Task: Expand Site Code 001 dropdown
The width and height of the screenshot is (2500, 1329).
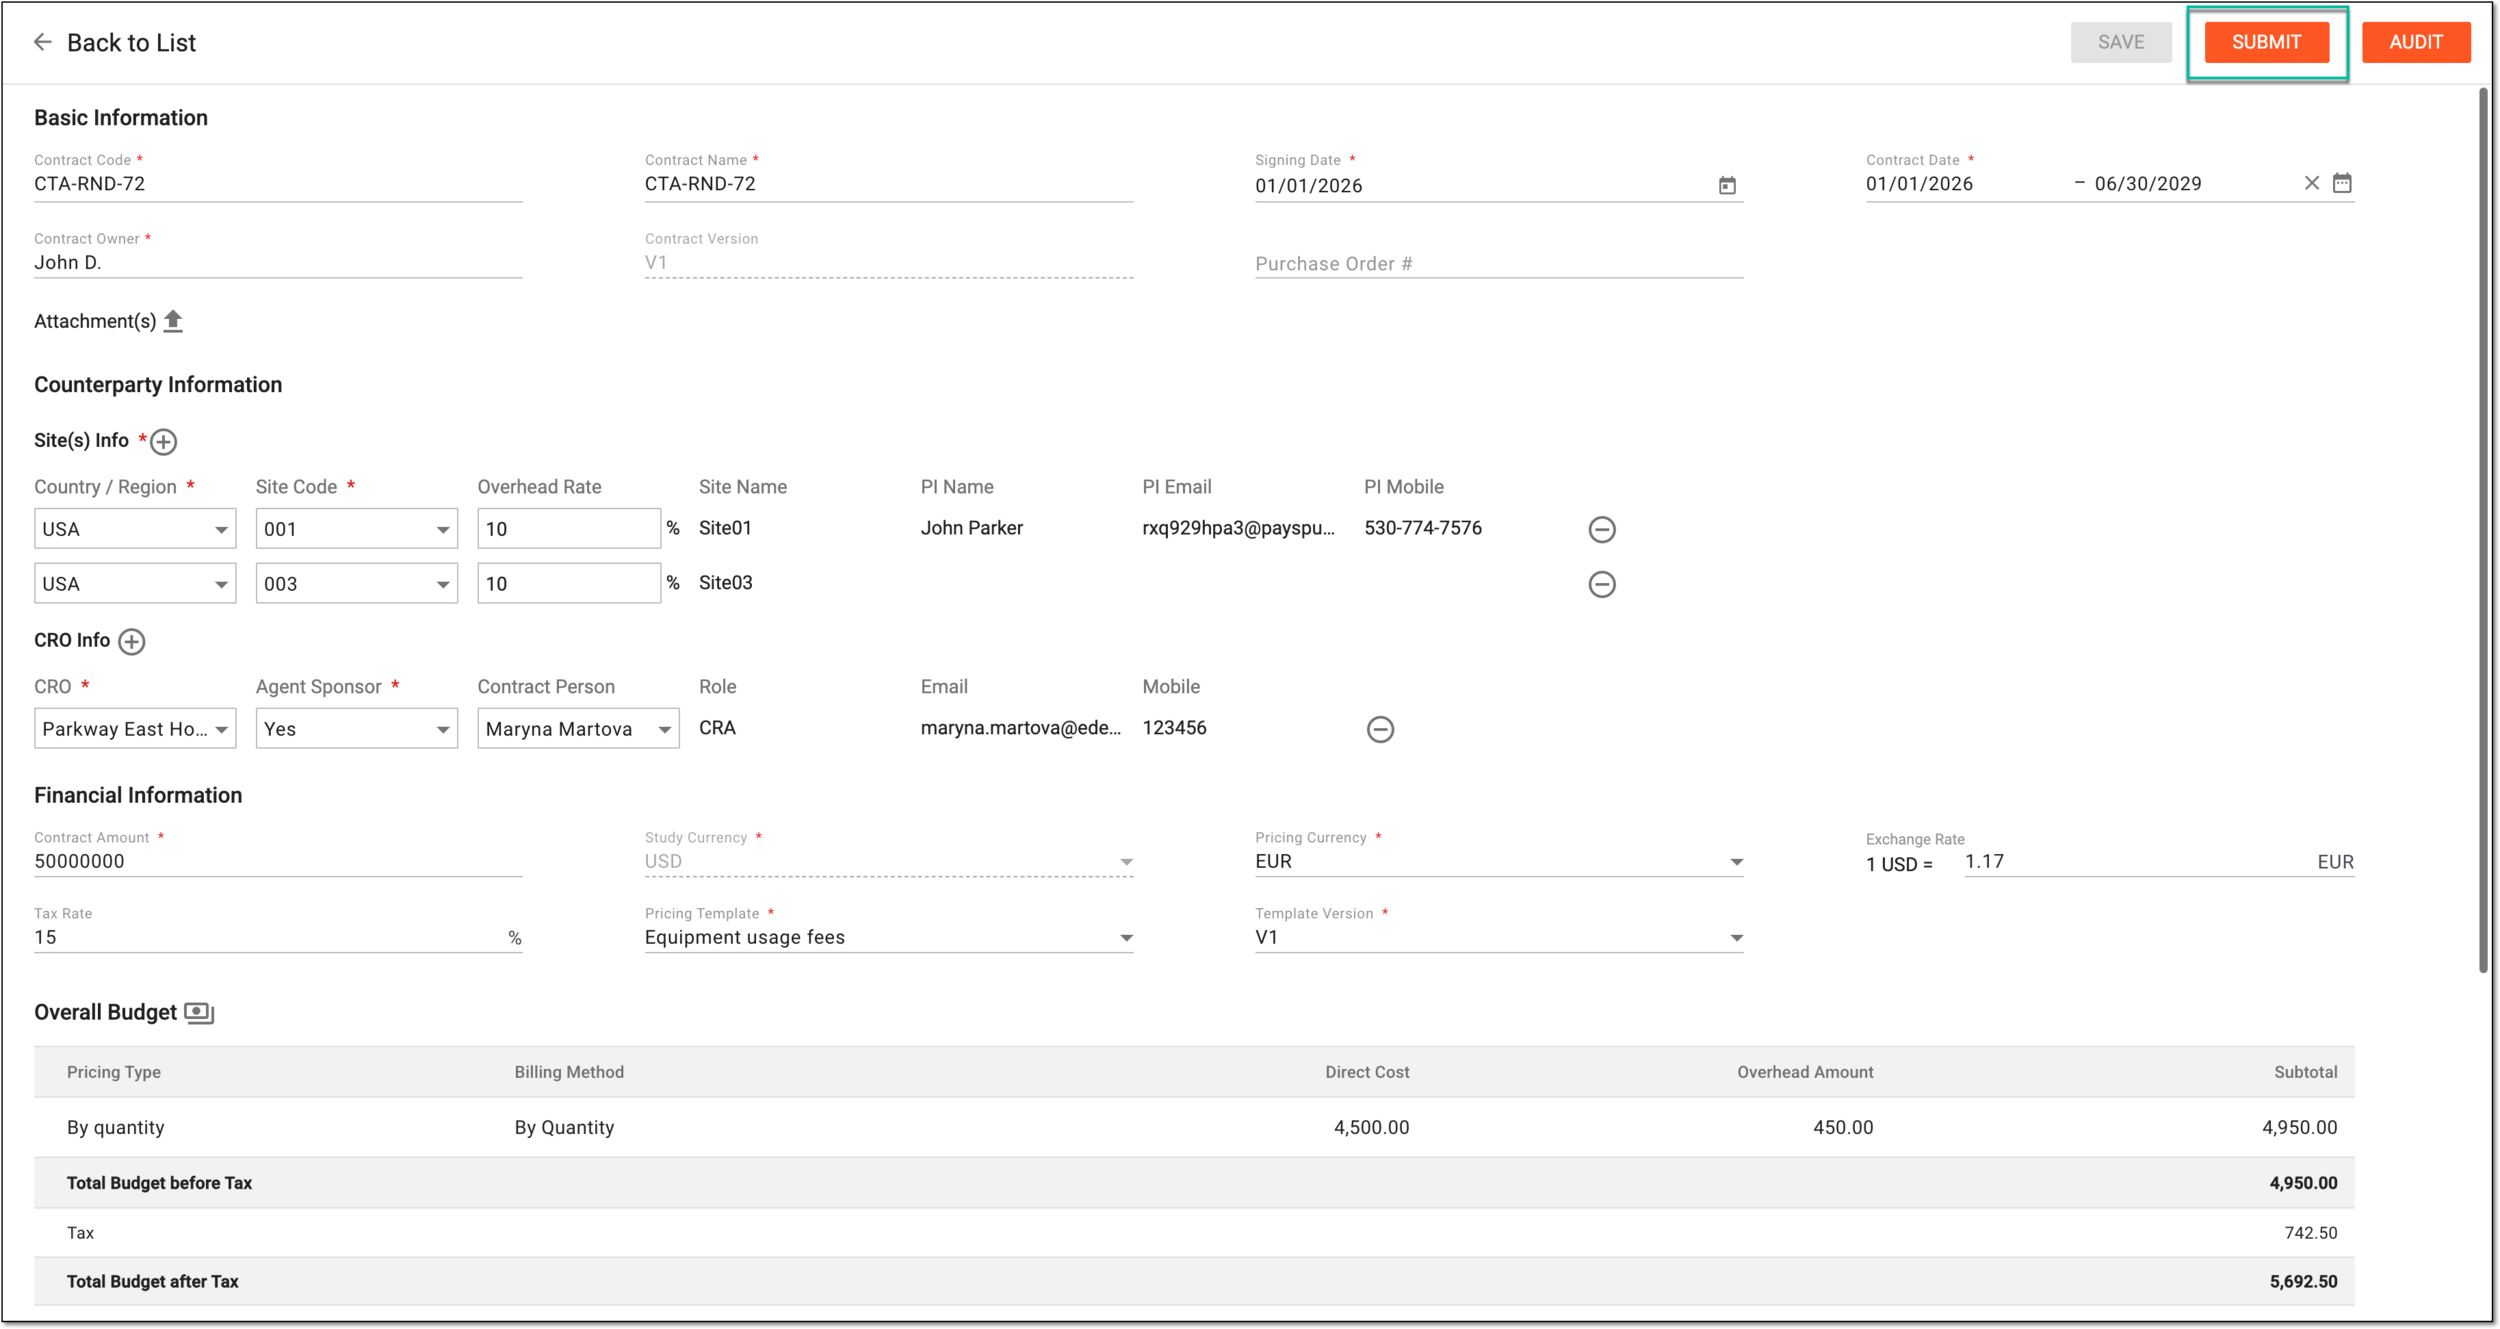Action: coord(357,529)
